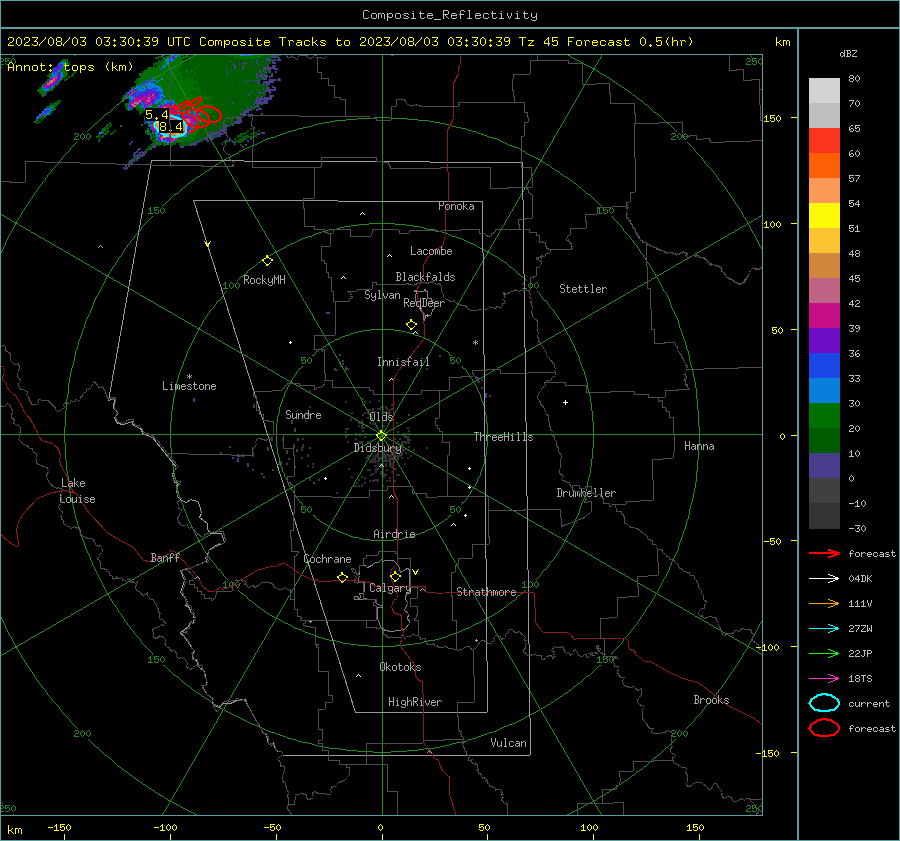Click the green 22JP arrow legend icon
The image size is (900, 841).
coord(824,653)
